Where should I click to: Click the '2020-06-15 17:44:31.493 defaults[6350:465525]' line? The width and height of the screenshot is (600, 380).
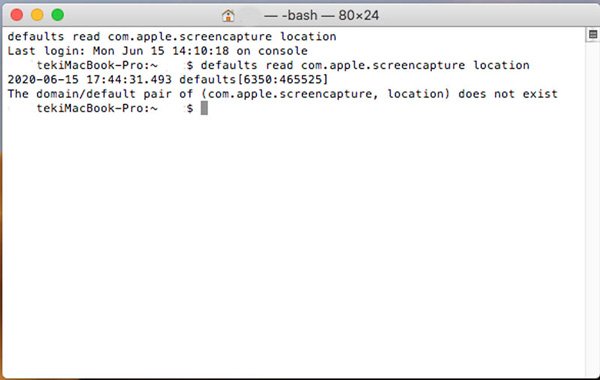(x=168, y=80)
